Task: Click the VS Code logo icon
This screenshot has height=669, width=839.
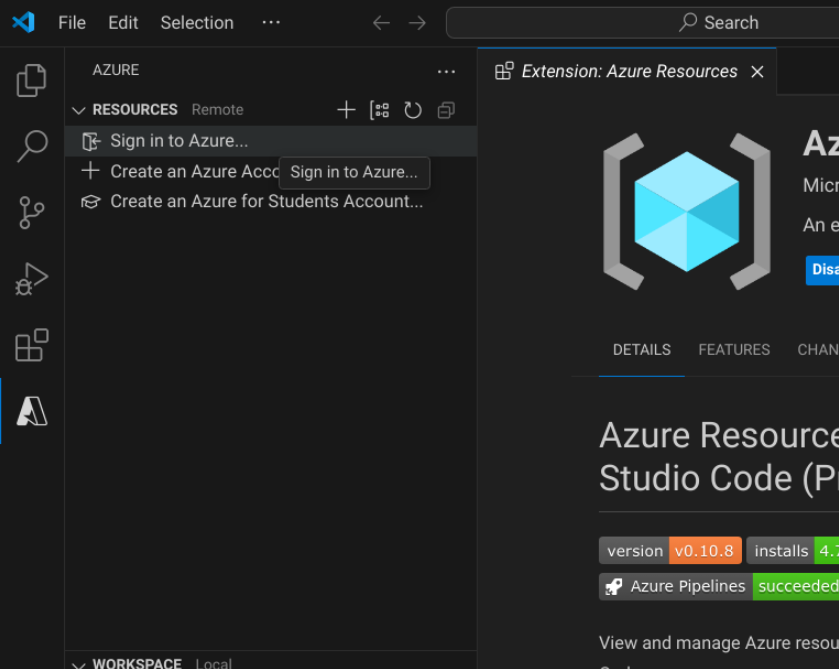Action: pos(24,22)
